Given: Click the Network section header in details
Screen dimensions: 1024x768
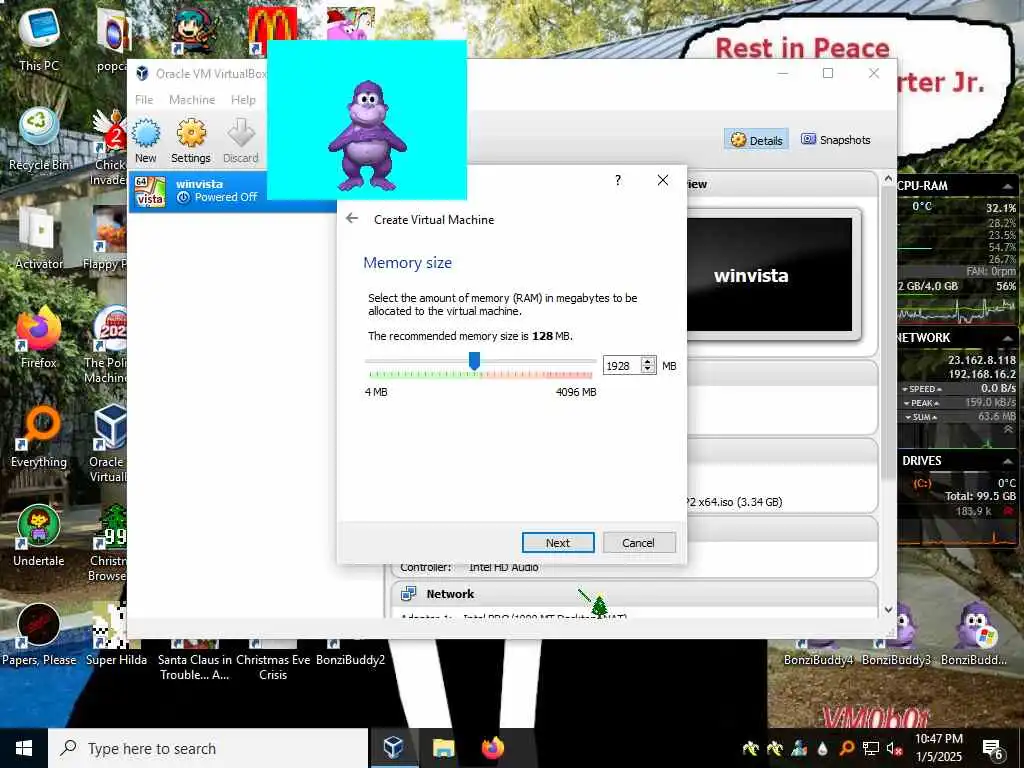Looking at the screenshot, I should [635, 594].
